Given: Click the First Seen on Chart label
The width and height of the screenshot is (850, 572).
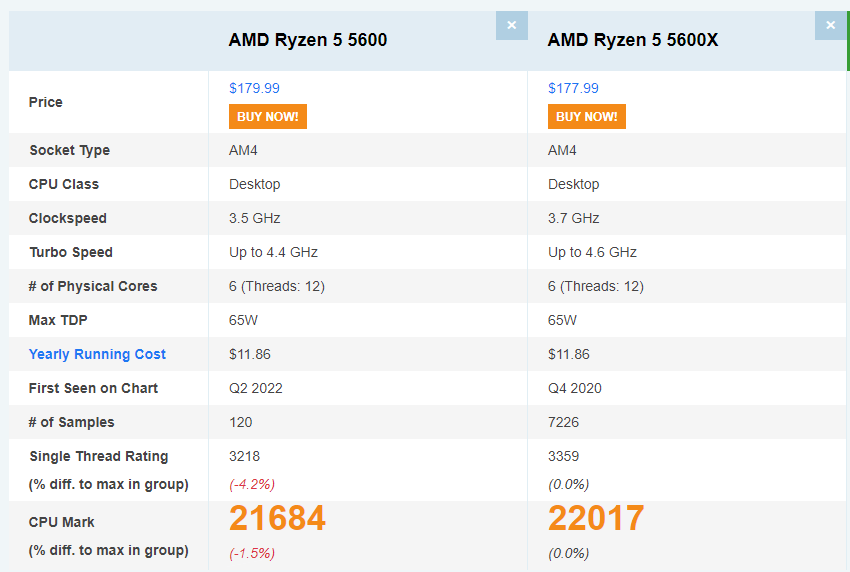Looking at the screenshot, I should coord(93,388).
